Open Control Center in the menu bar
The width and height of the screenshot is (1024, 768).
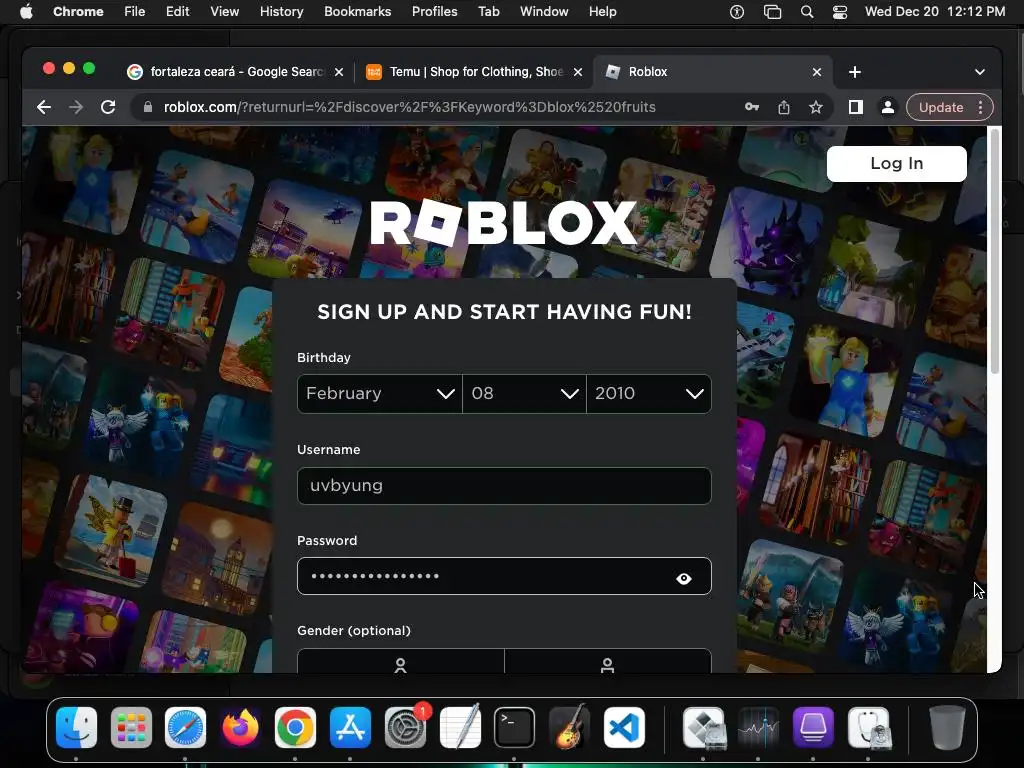click(x=840, y=12)
